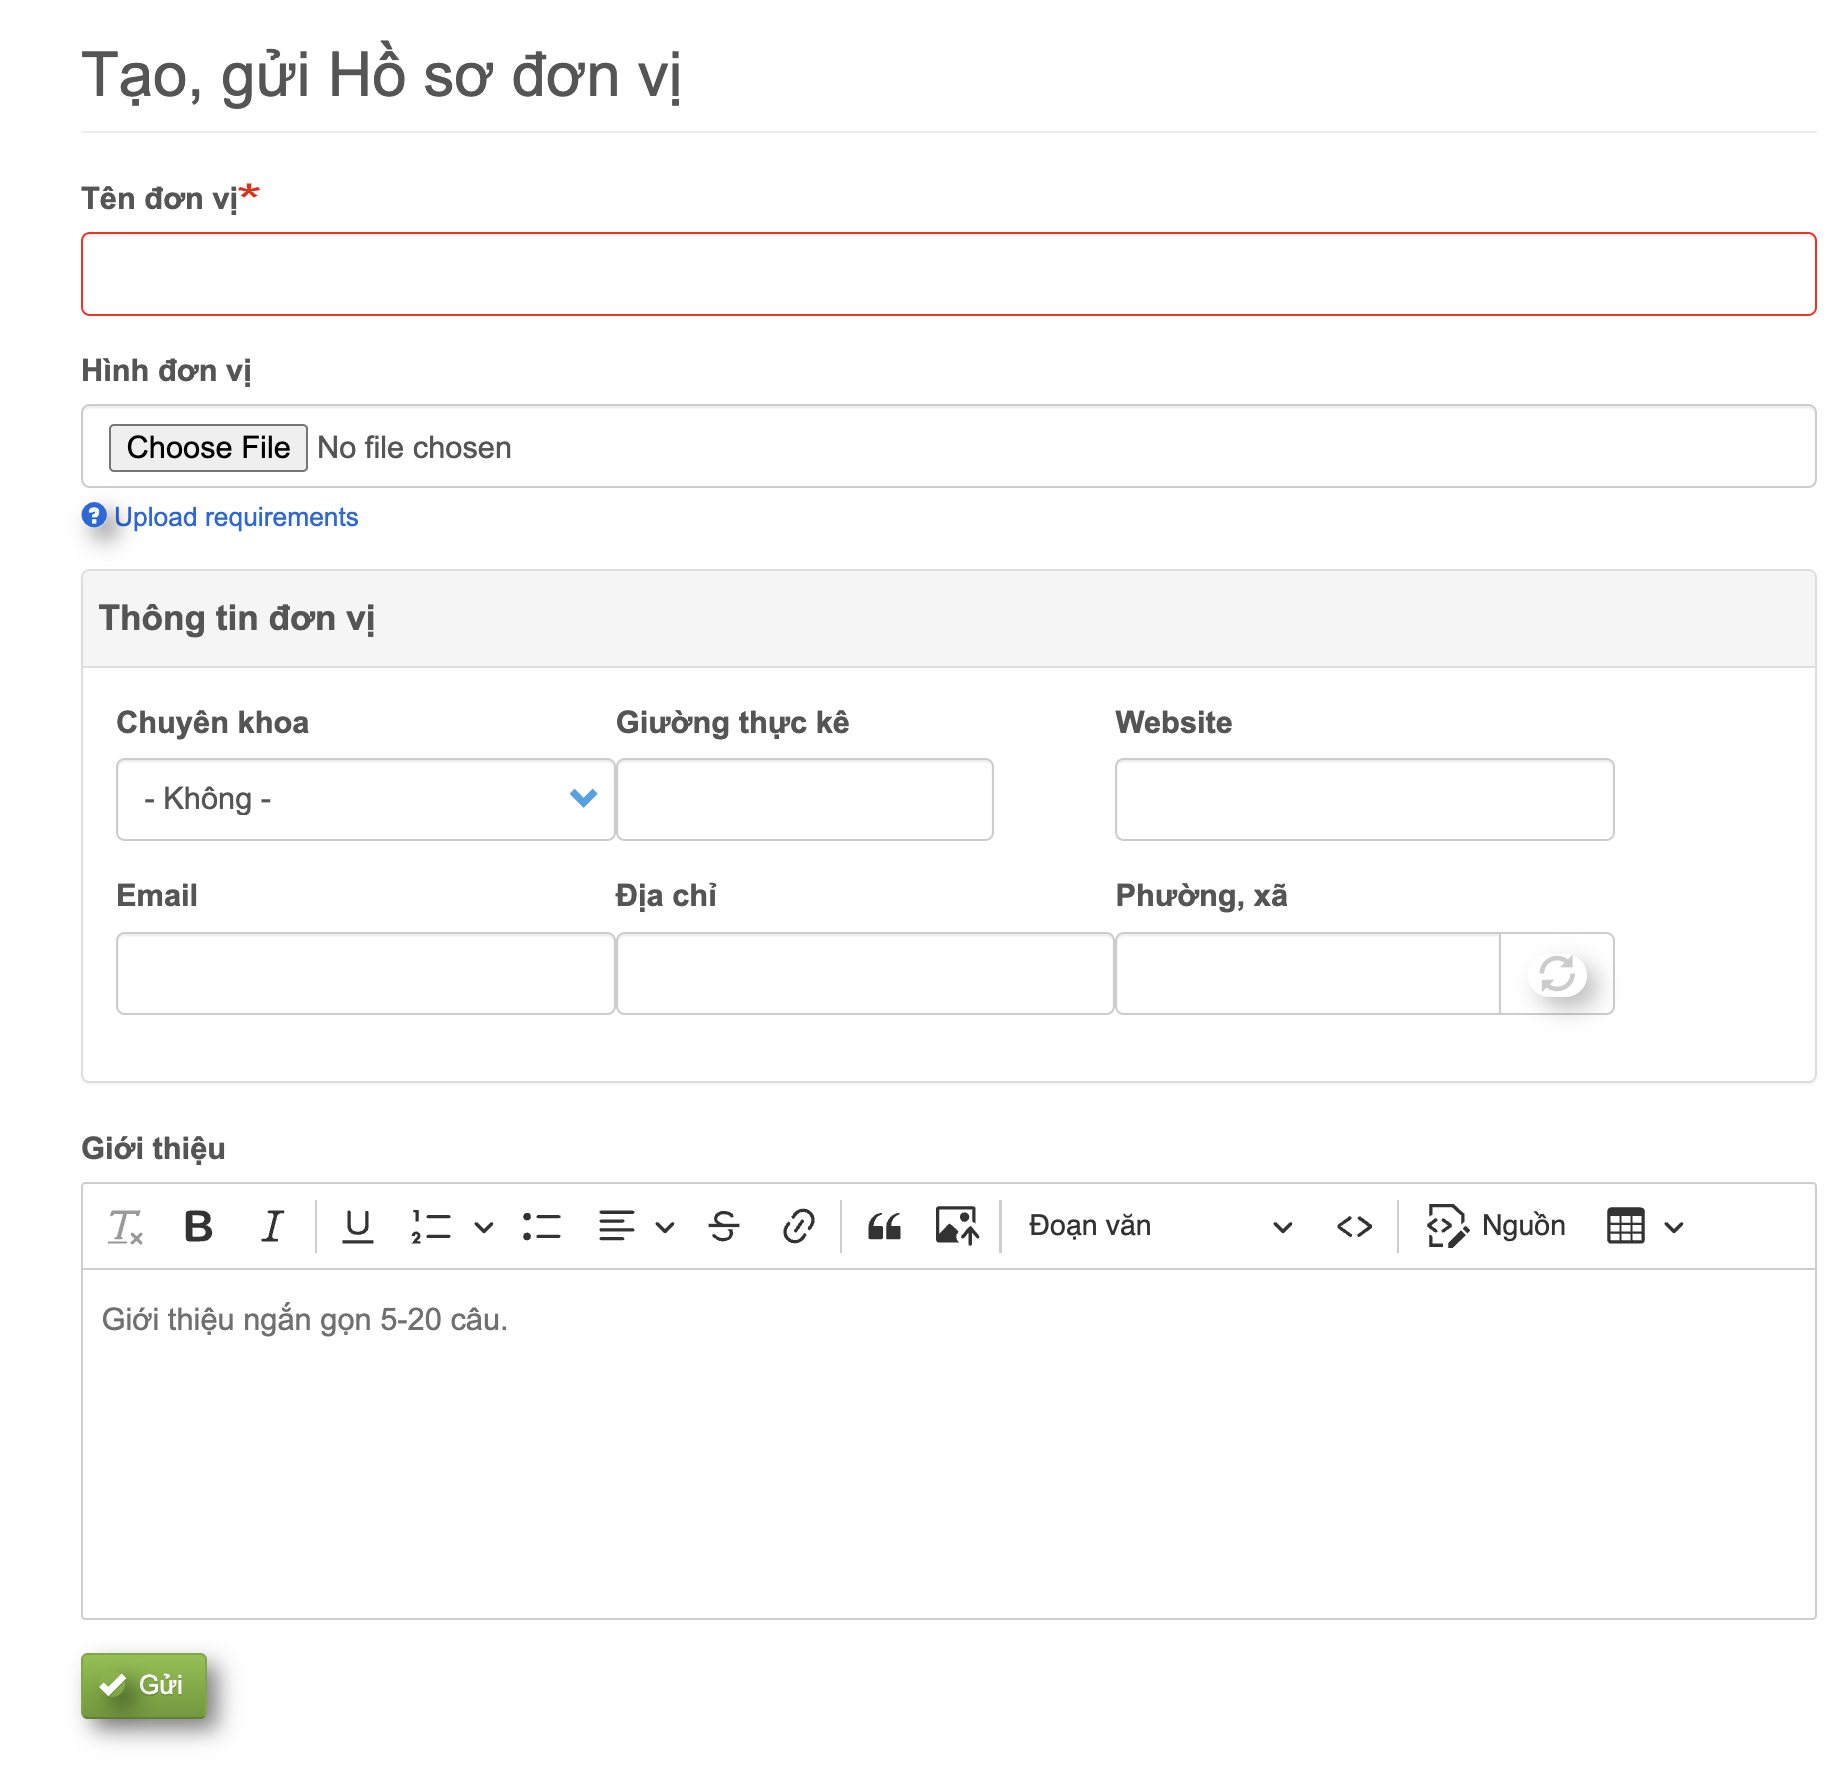
Task: Open the Chuyên khoa dropdown
Action: click(365, 799)
